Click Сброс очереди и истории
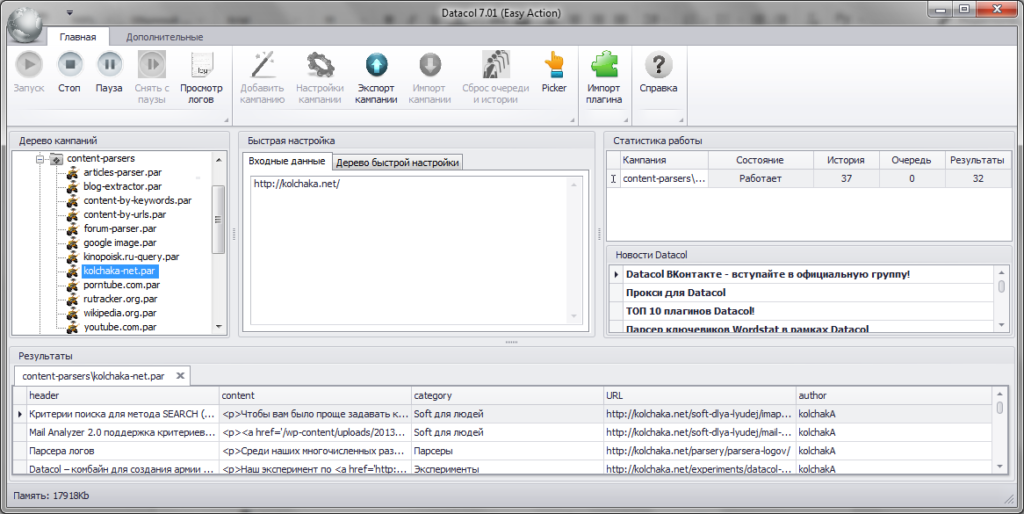Screen dimensions: 1024x514 (496, 77)
